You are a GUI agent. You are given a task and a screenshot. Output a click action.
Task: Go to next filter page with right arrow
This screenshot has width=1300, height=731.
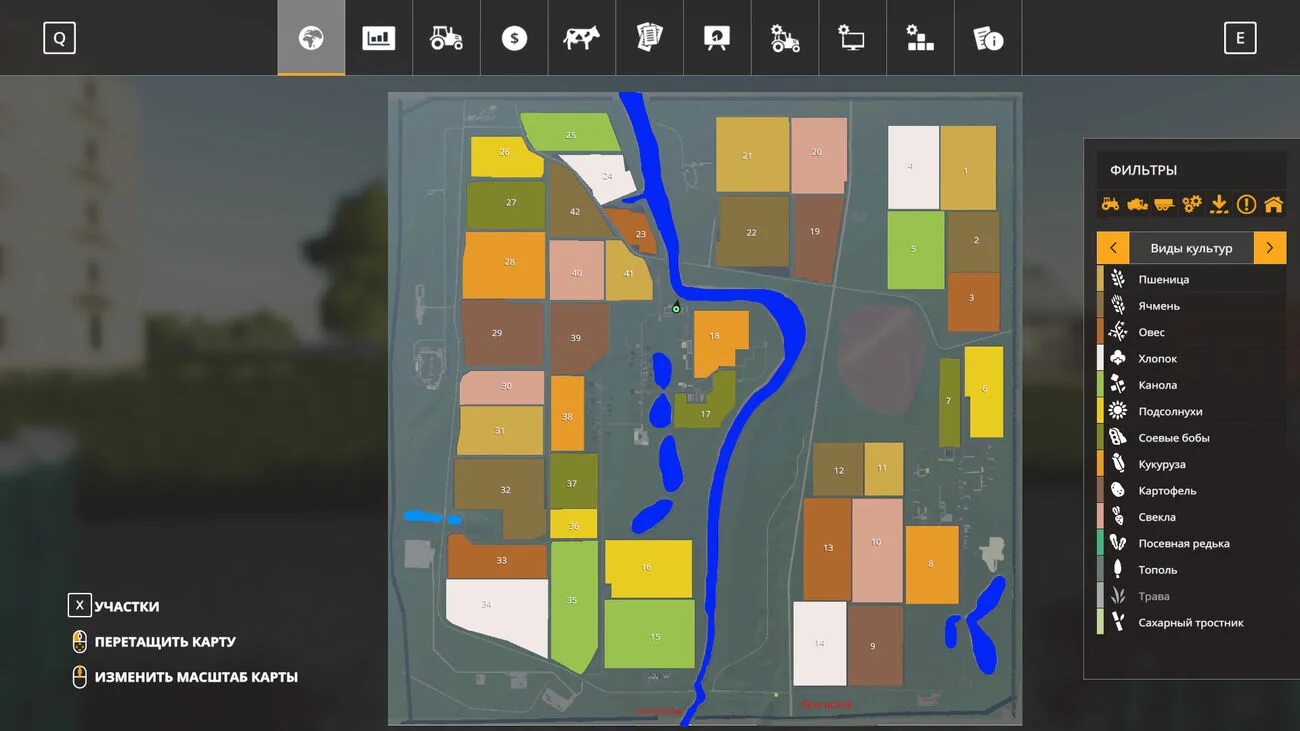[x=1270, y=248]
